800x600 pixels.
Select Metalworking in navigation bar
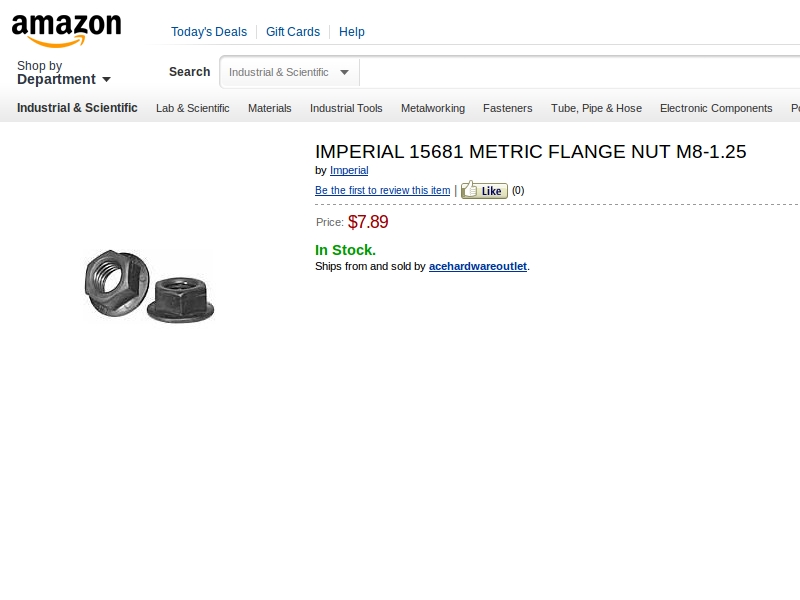click(x=433, y=108)
